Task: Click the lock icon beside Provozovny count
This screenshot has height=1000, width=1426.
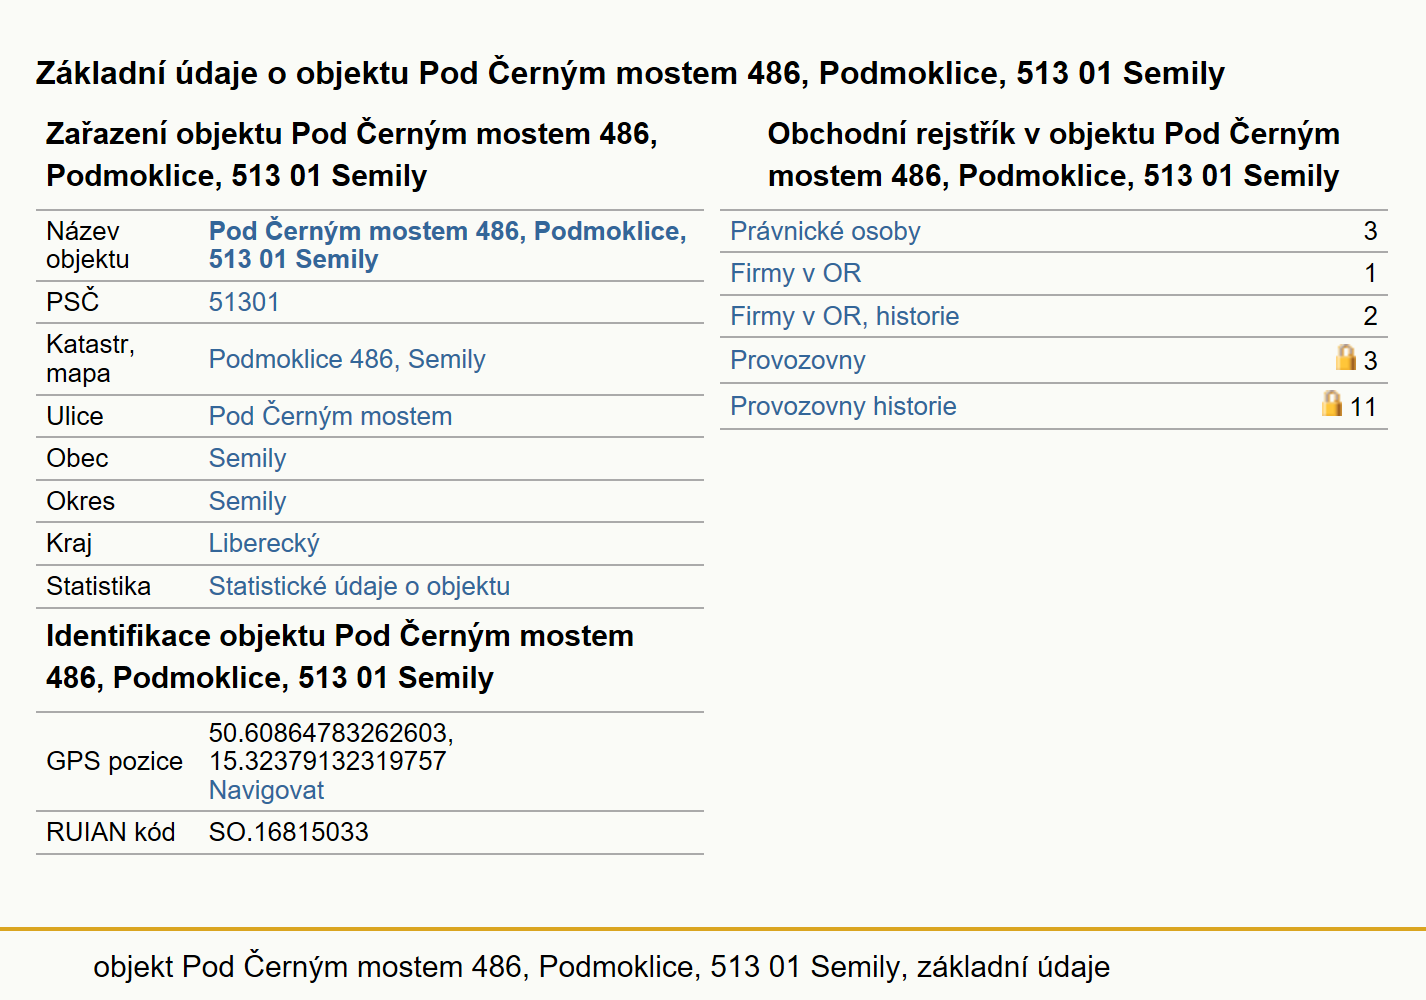Action: coord(1346,358)
